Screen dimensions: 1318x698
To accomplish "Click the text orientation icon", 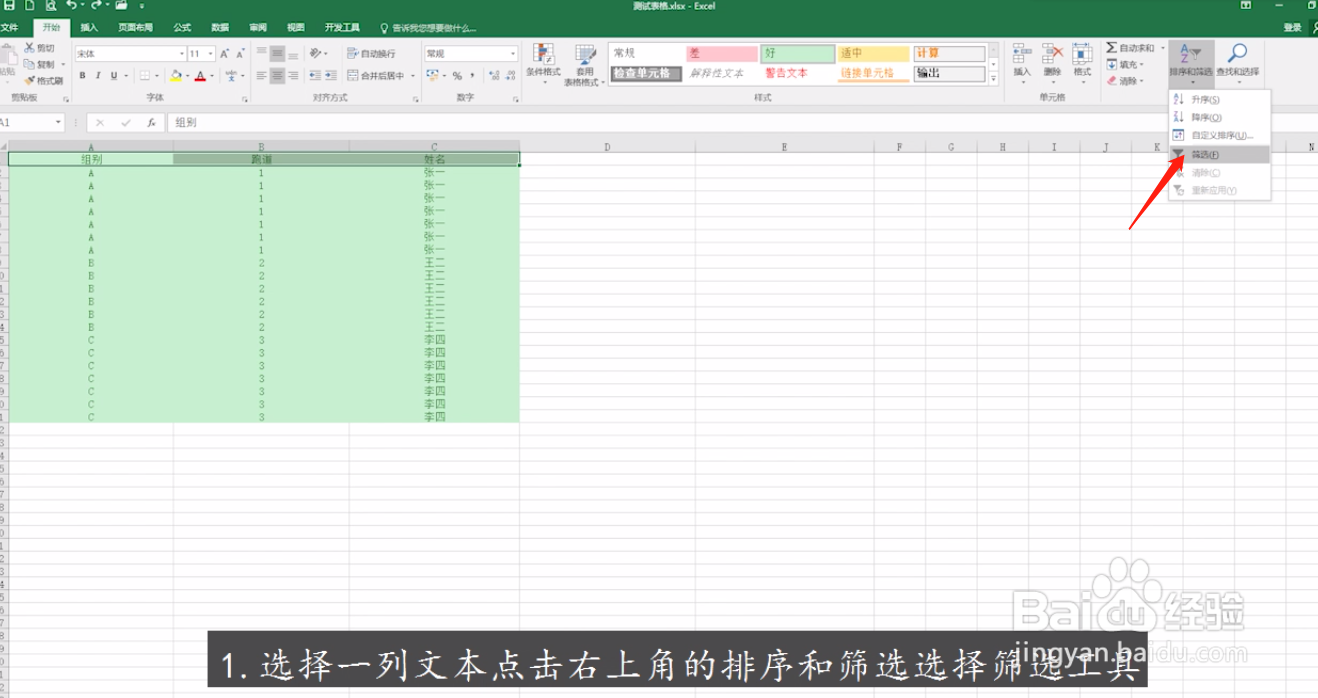I will 316,53.
